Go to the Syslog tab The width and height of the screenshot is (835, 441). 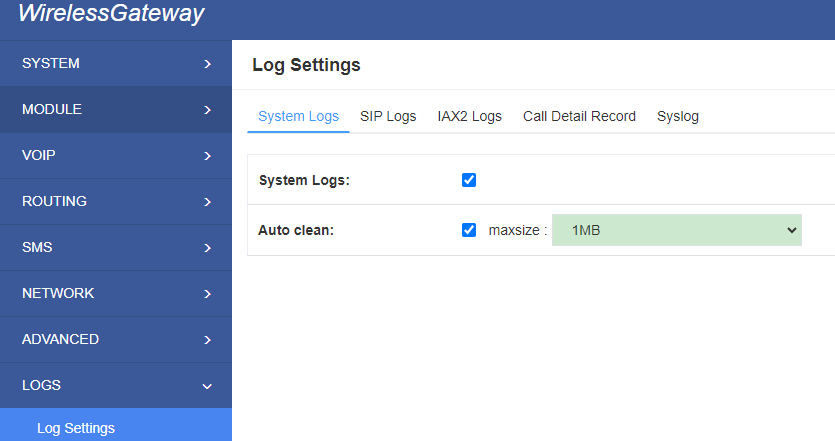[x=677, y=116]
